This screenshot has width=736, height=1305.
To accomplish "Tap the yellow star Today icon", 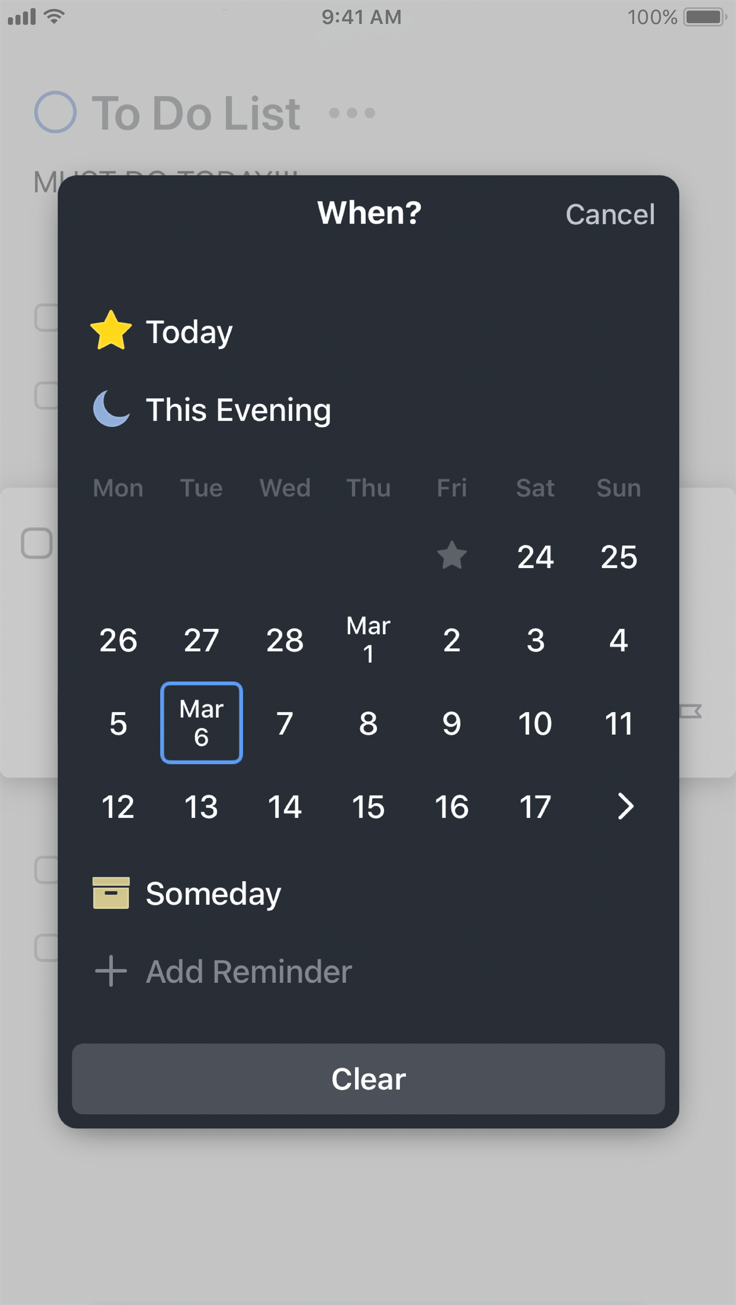I will point(111,331).
